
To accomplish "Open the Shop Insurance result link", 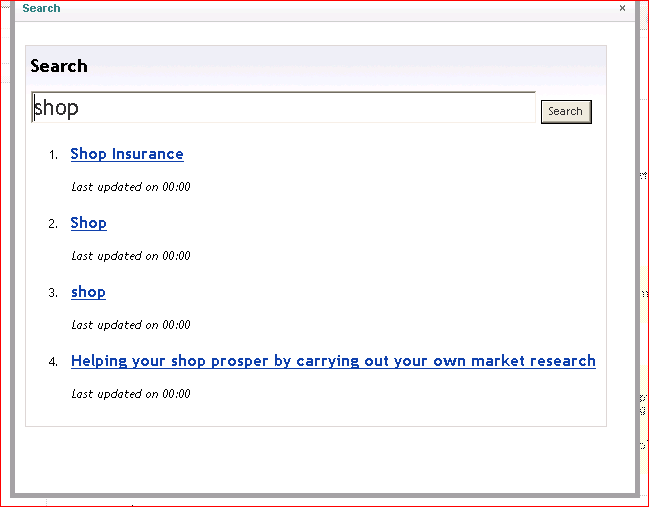I will coord(127,154).
